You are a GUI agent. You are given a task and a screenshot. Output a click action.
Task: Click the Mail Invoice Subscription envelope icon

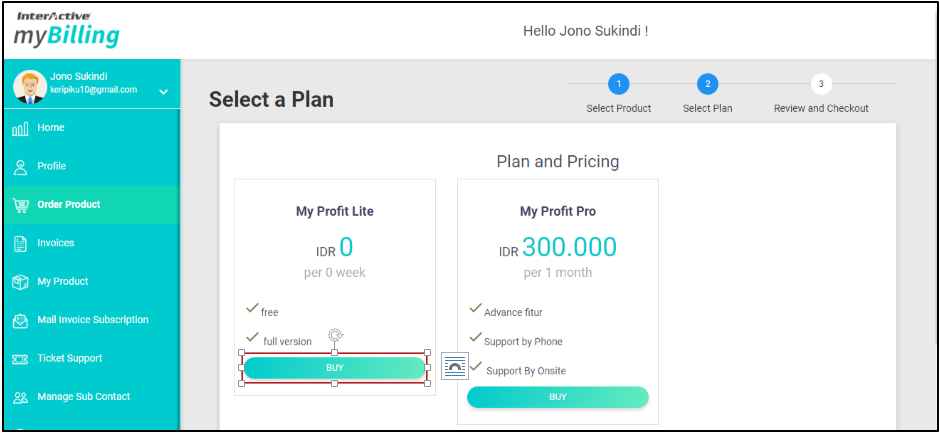coord(20,321)
